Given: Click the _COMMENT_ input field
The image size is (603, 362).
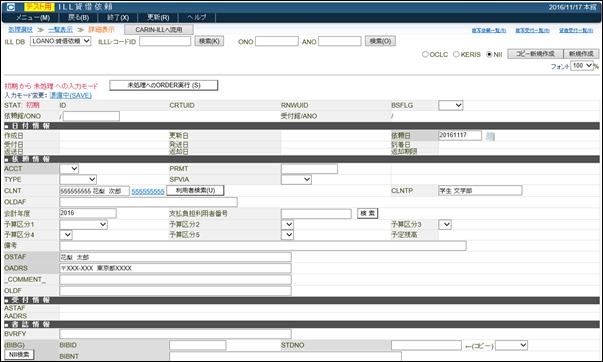Looking at the screenshot, I should click(x=175, y=279).
